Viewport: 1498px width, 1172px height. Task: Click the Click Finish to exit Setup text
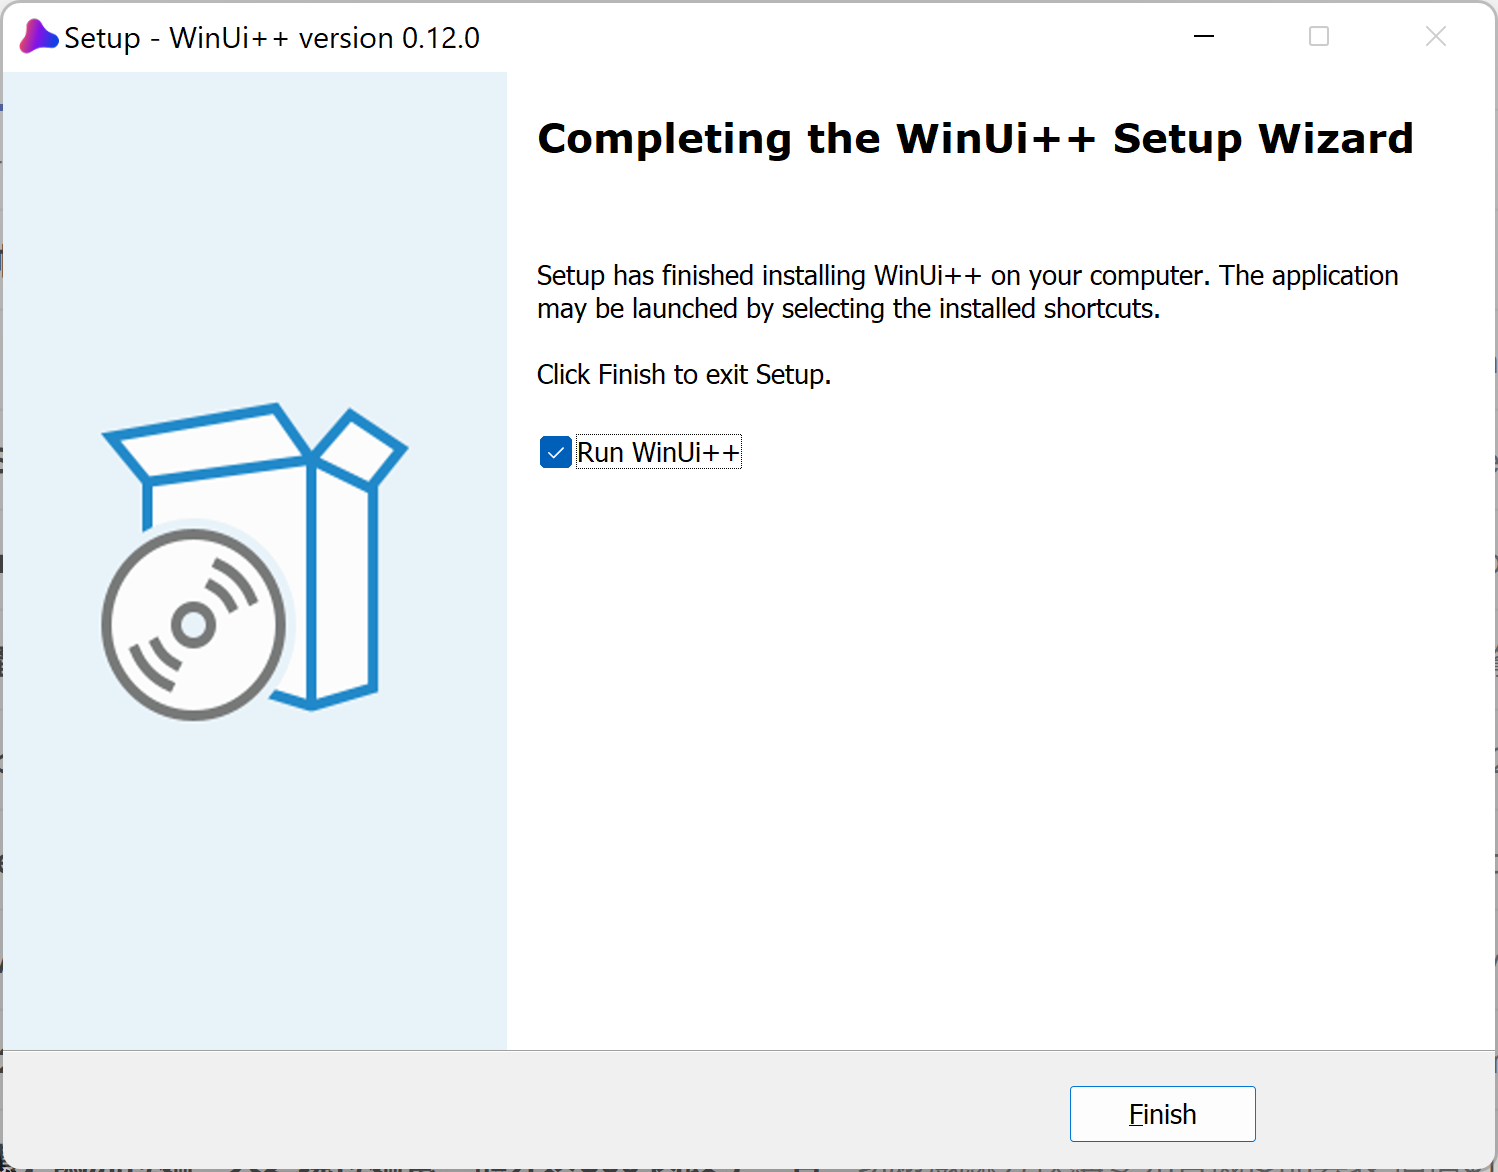684,375
